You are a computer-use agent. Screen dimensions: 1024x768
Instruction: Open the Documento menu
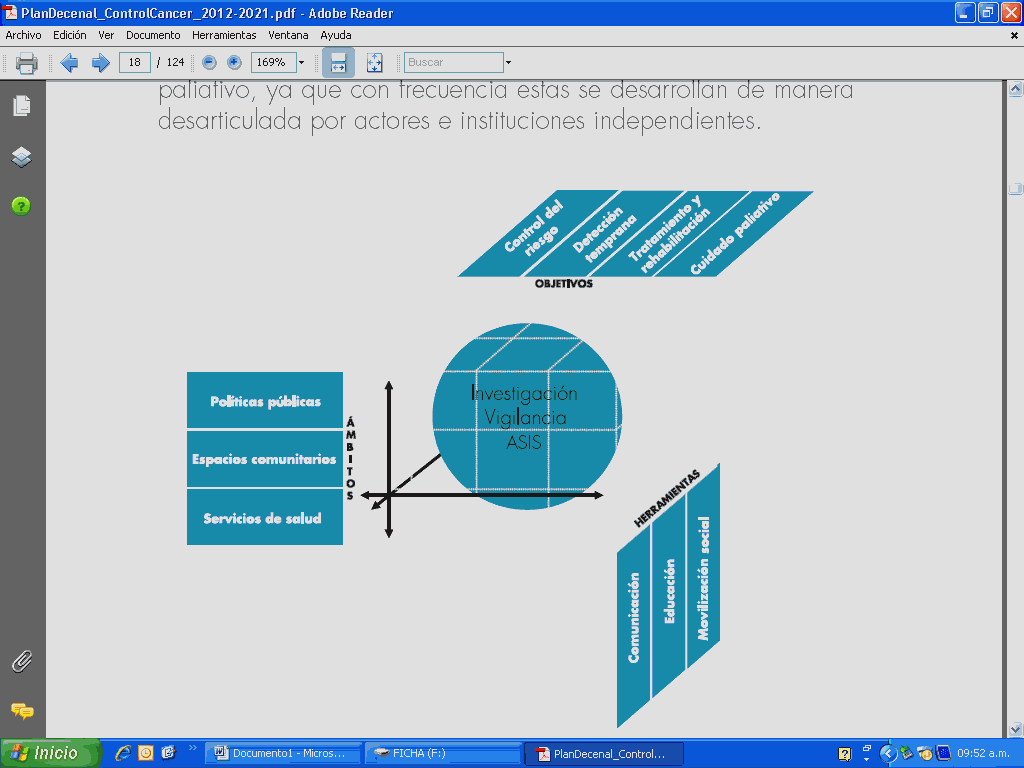[x=153, y=35]
